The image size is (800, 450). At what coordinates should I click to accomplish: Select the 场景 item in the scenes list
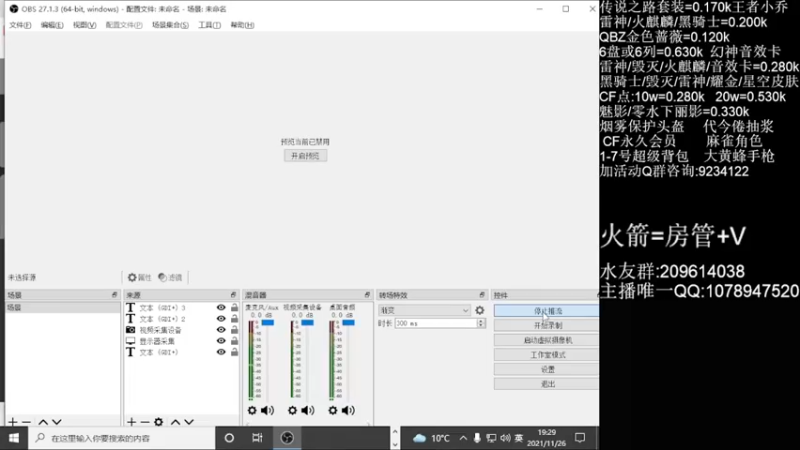click(x=63, y=307)
